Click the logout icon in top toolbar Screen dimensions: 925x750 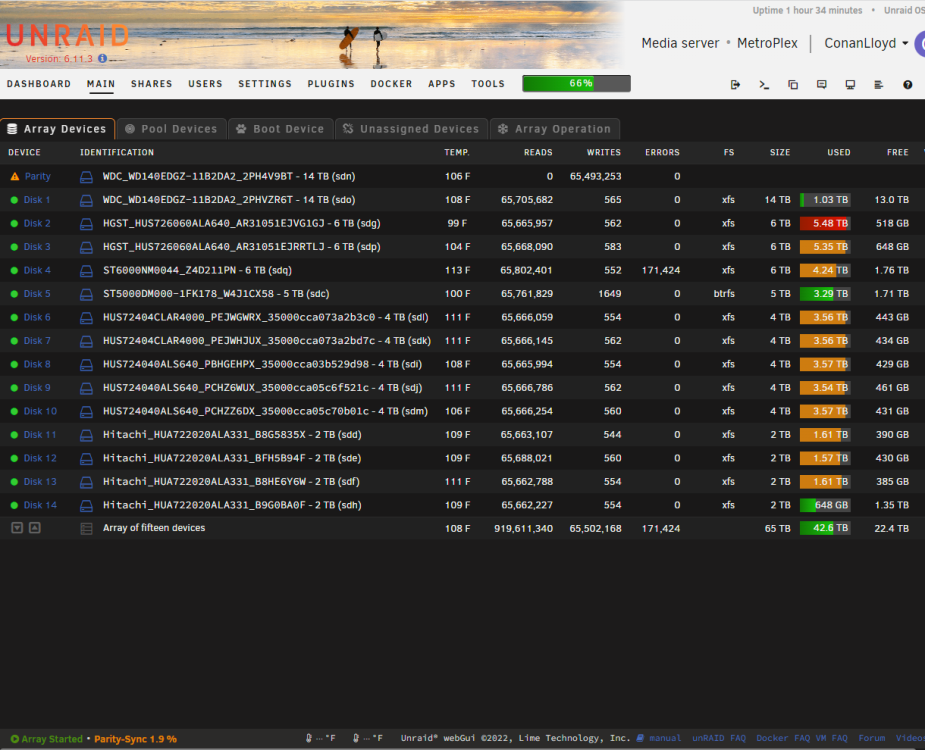(735, 84)
